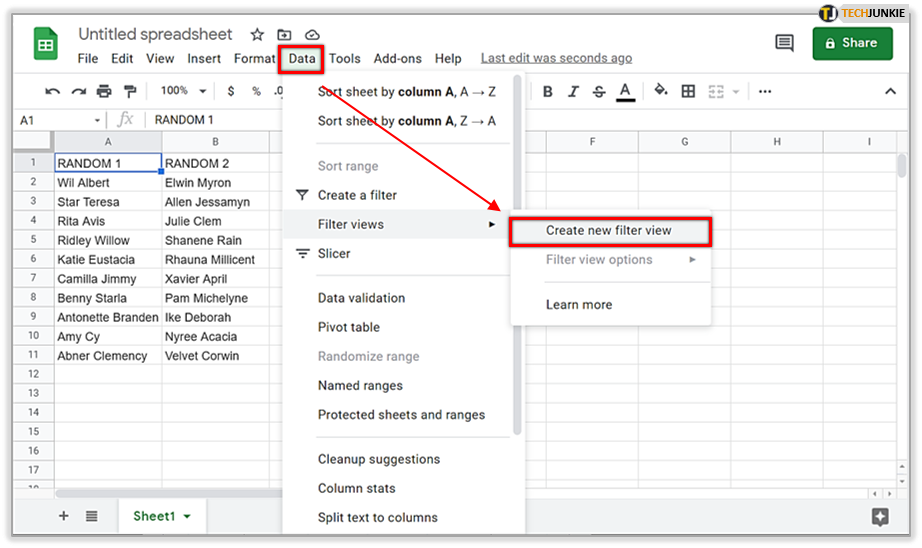Screen dimensions: 922x548
Task: Open the comment history icon
Action: pyautogui.click(x=784, y=43)
